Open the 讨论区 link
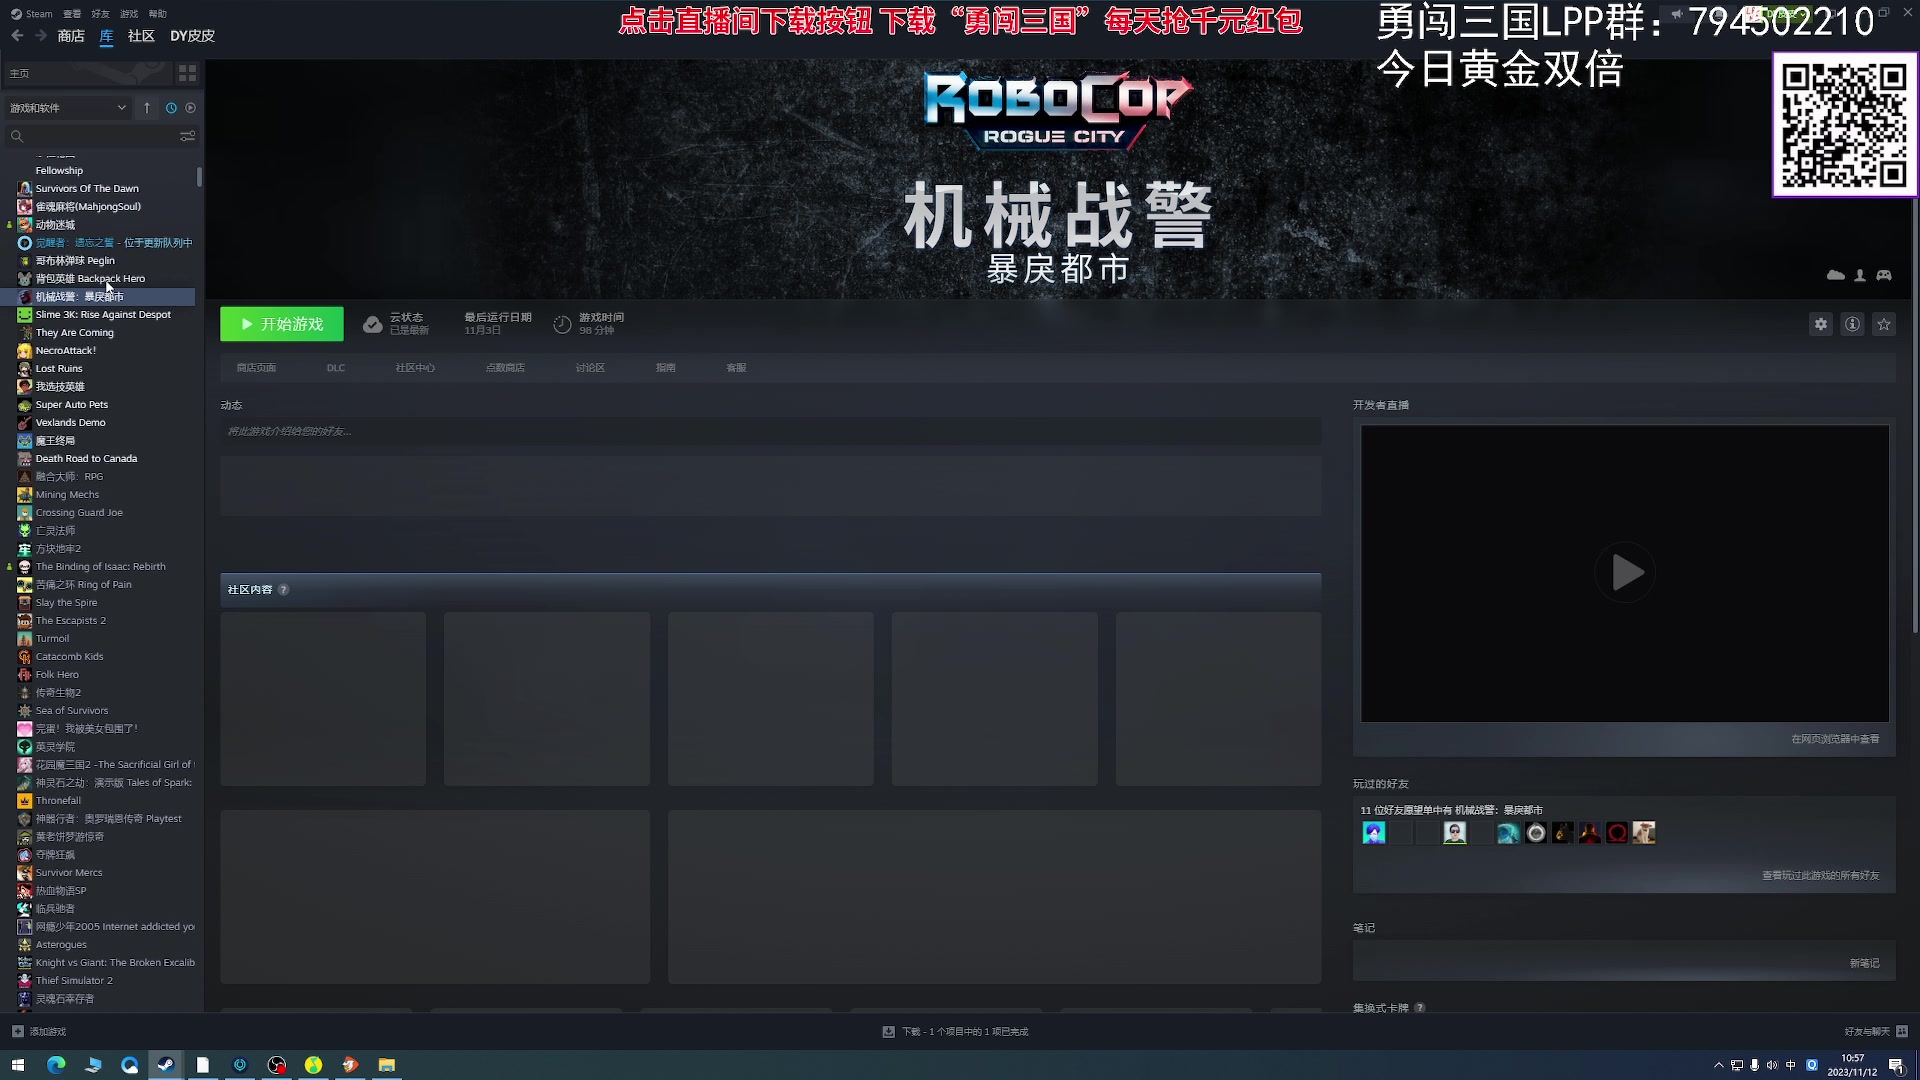This screenshot has height=1080, width=1920. point(590,368)
